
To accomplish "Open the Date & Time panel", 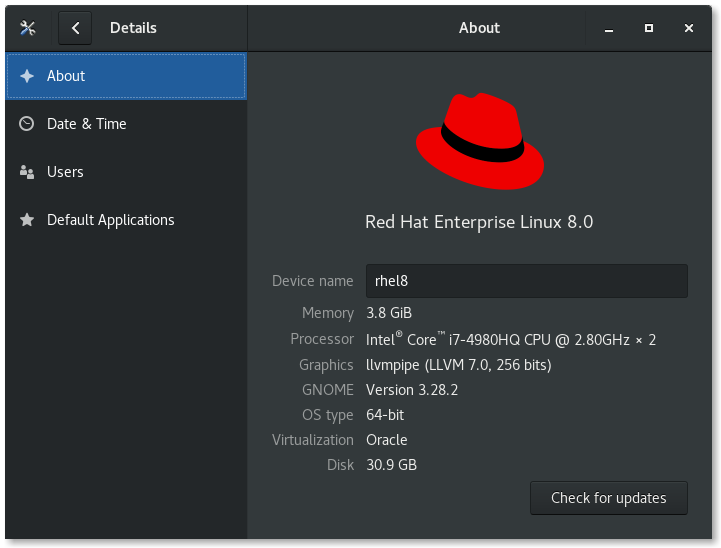I will tap(126, 124).
